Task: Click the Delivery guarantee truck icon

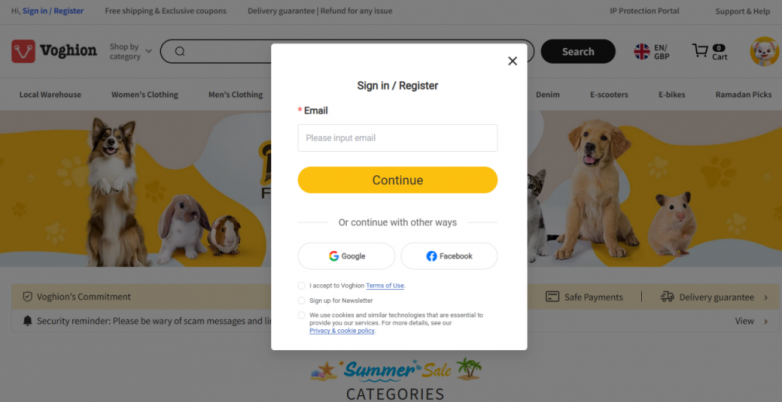Action: click(x=667, y=297)
